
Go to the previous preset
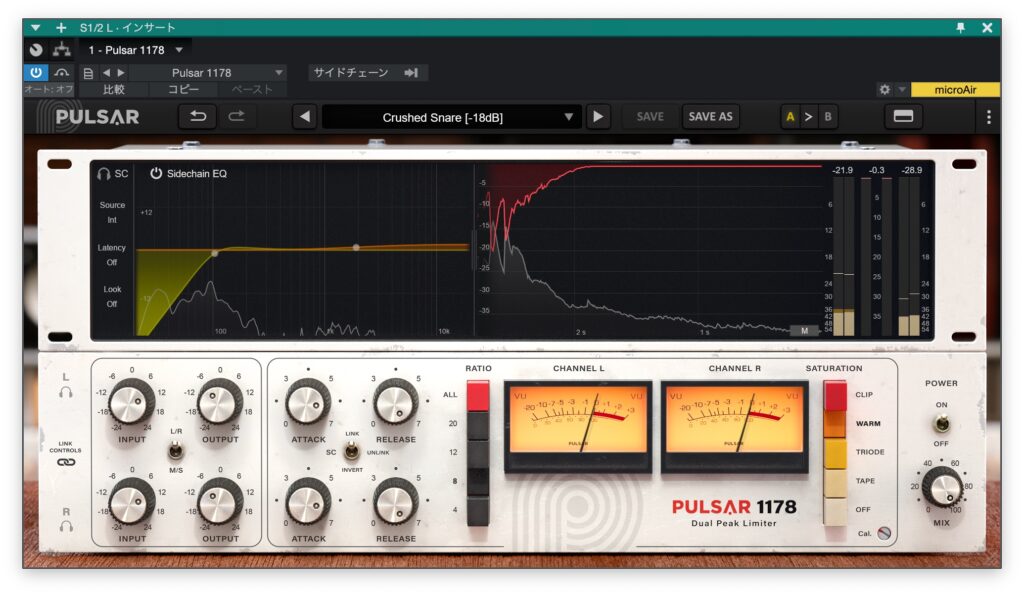[305, 117]
